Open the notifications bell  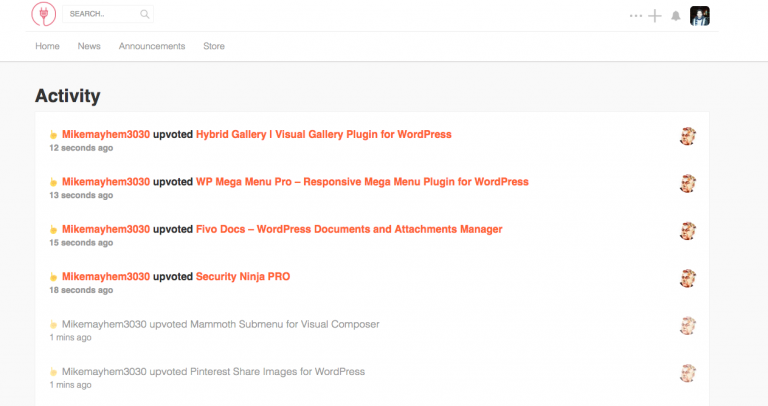pos(676,16)
